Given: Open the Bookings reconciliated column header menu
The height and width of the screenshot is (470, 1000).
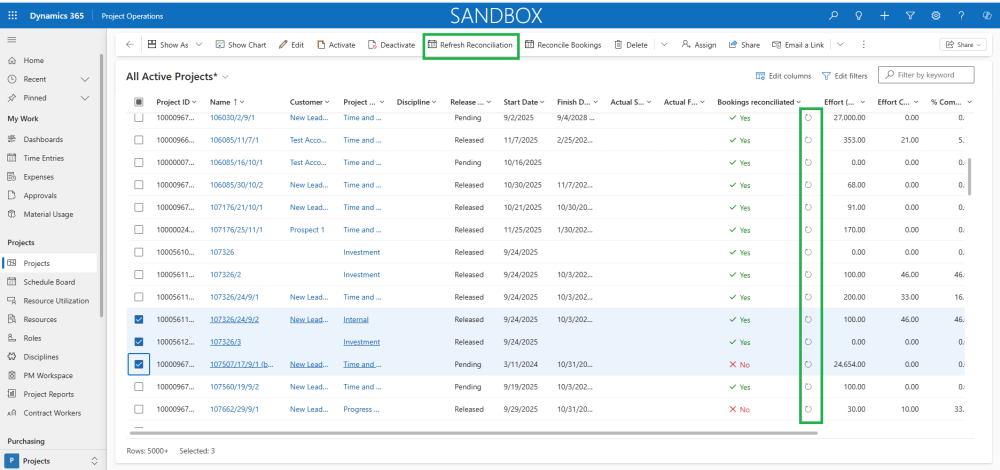Looking at the screenshot, I should (x=759, y=102).
